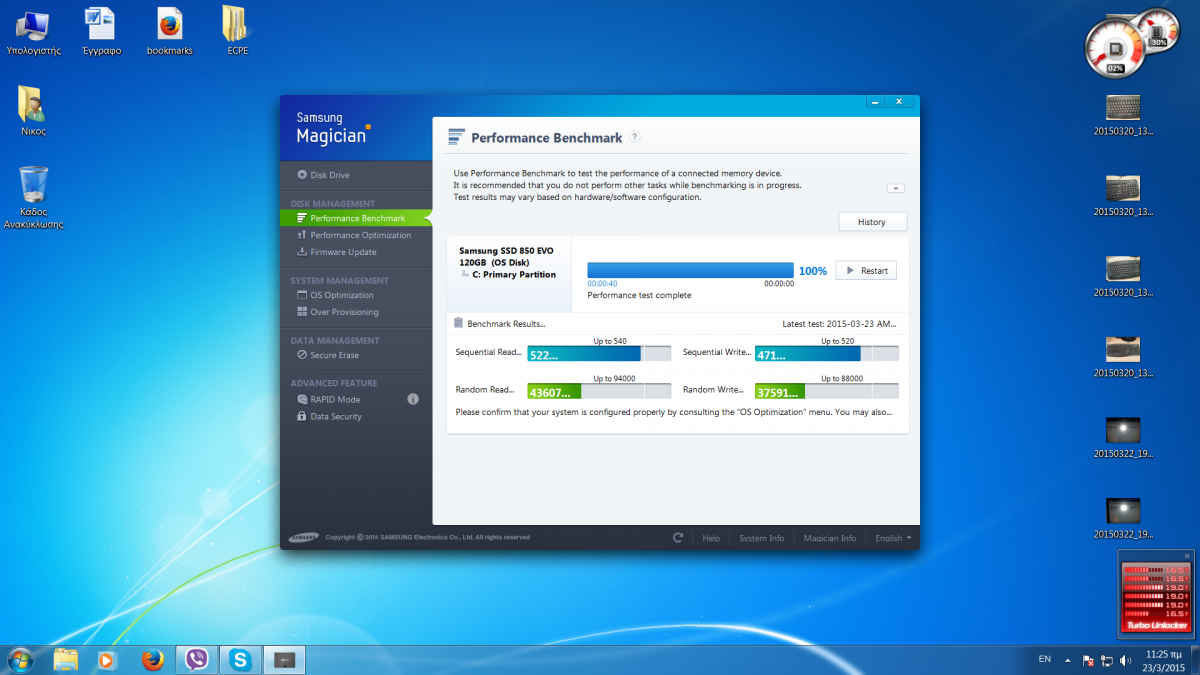Viewport: 1200px width, 675px height.
Task: Open Windows Media Player from taskbar
Action: point(106,660)
